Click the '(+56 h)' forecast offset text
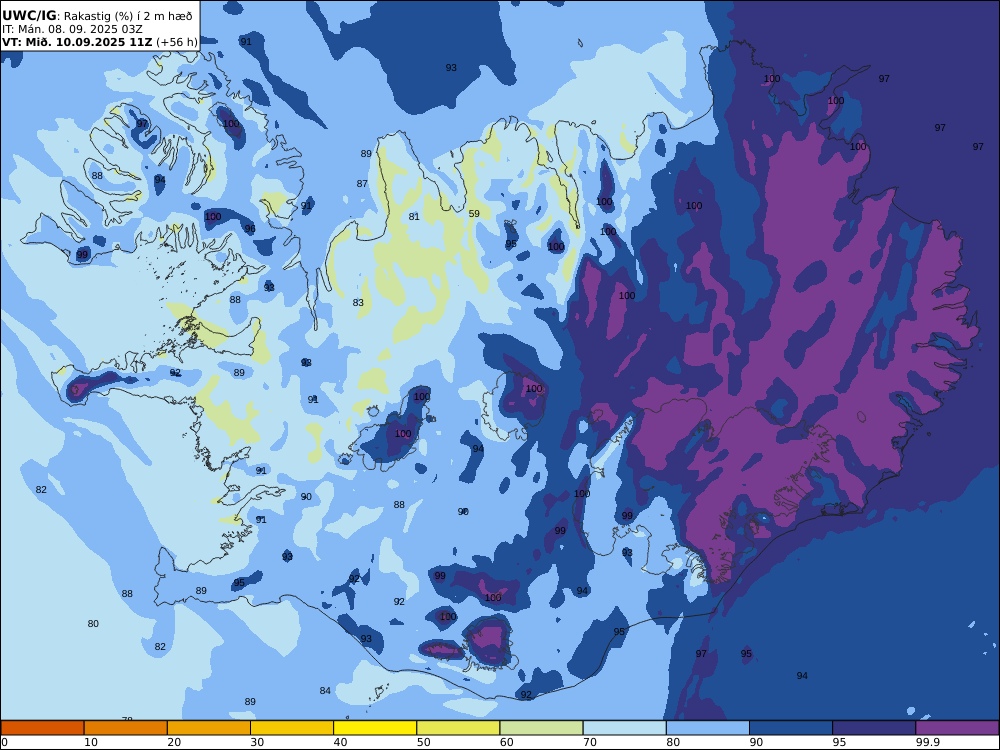Screen dimensions: 1000x750 (x=177, y=42)
